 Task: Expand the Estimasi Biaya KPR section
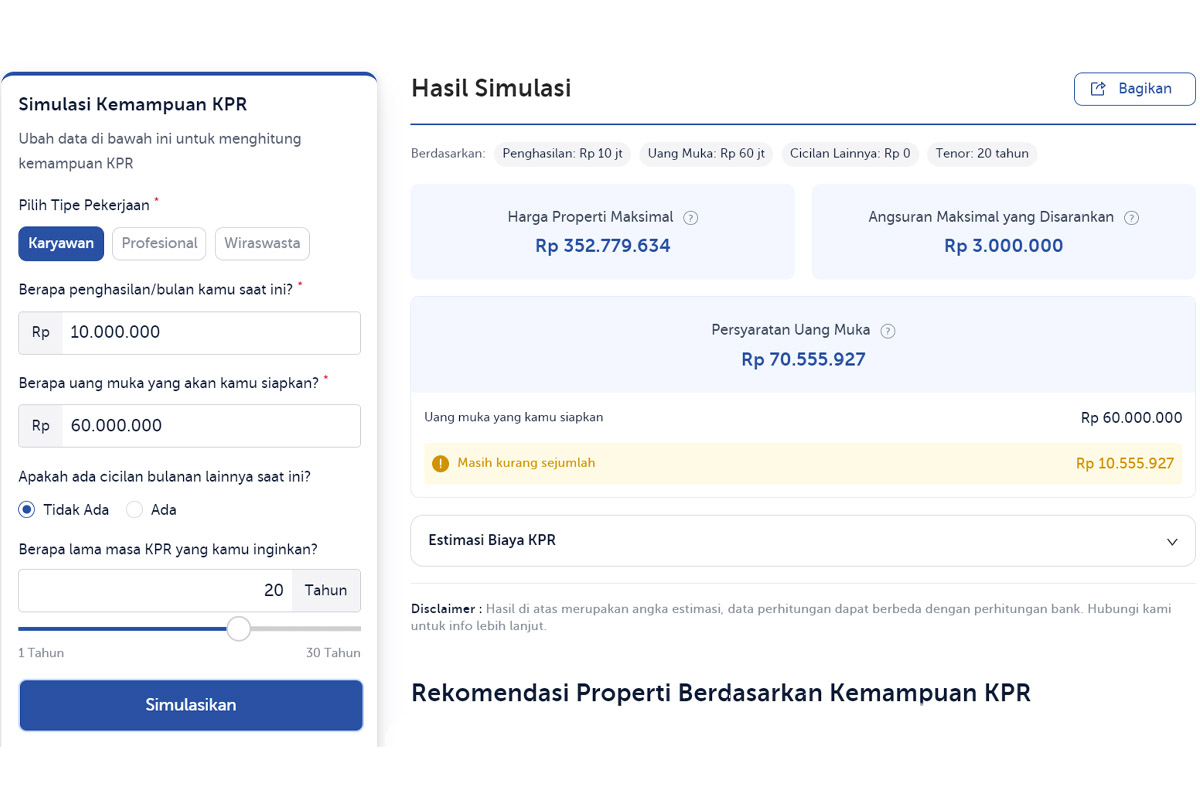[x=1171, y=541]
